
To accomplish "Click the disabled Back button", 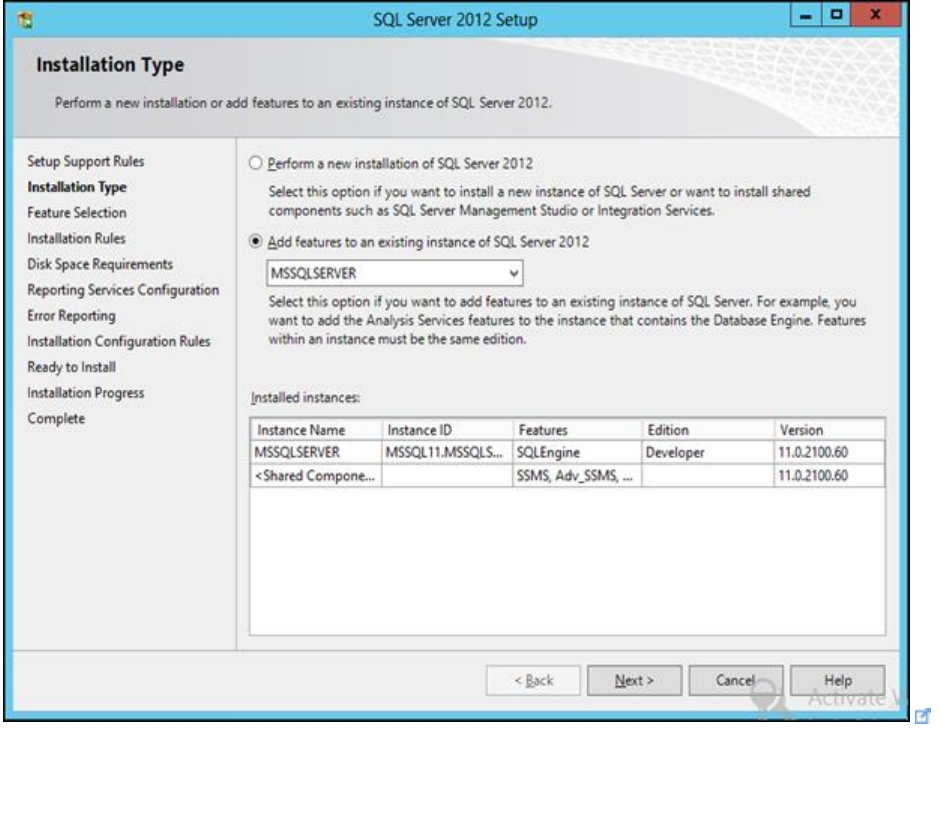I will coord(533,680).
